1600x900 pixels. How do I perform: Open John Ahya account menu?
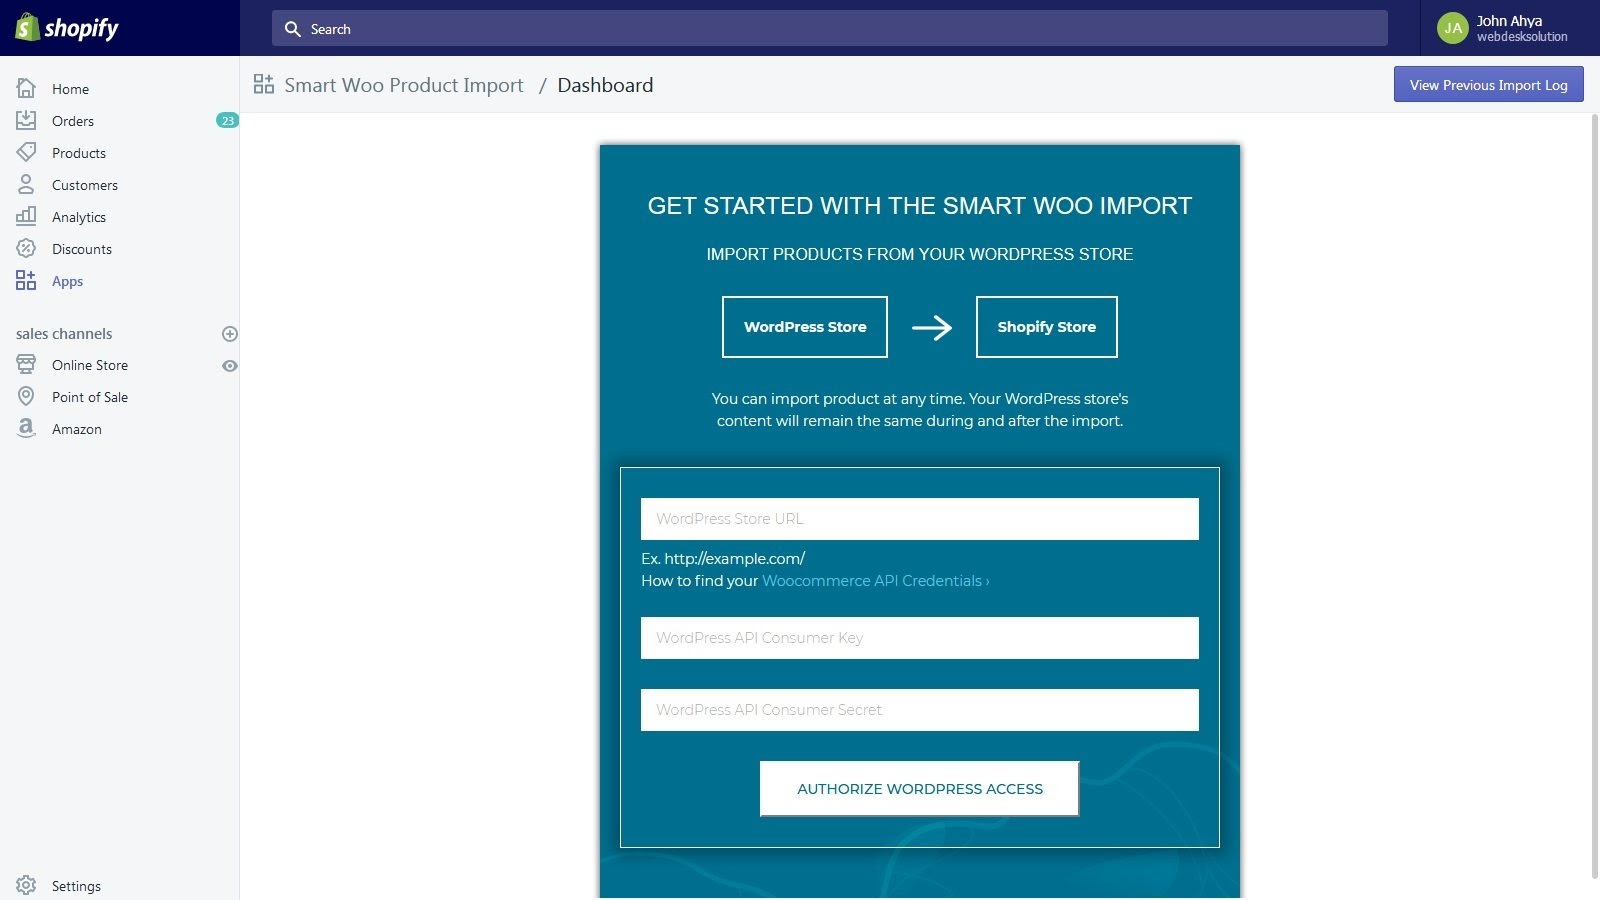point(1509,28)
